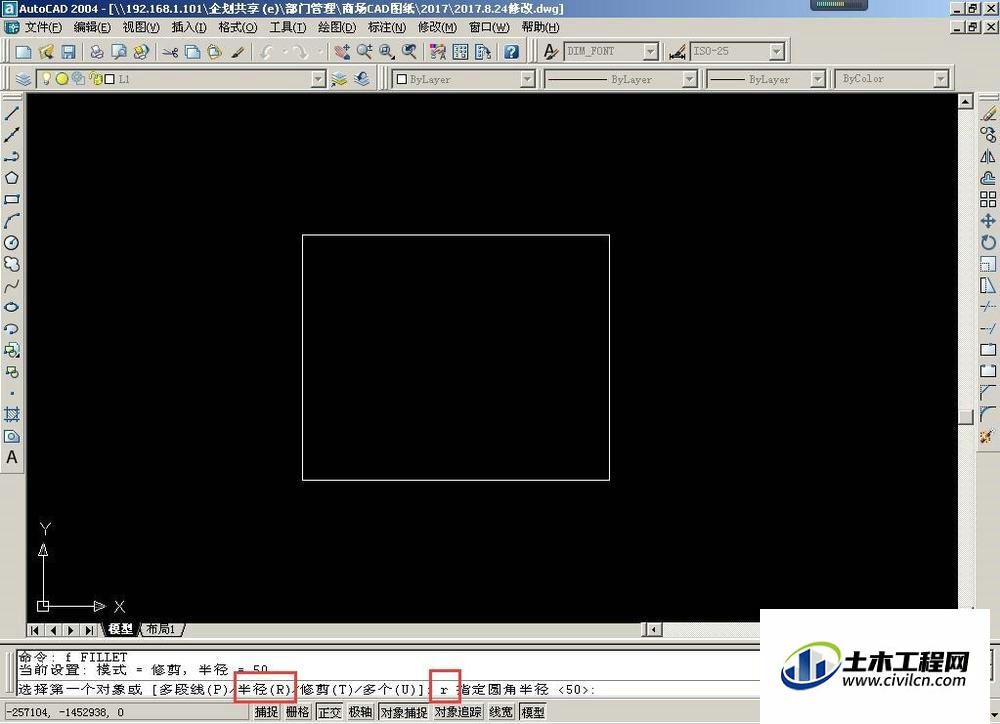The width and height of the screenshot is (1000, 724).
Task: Click the Scale tool
Action: [x=988, y=264]
